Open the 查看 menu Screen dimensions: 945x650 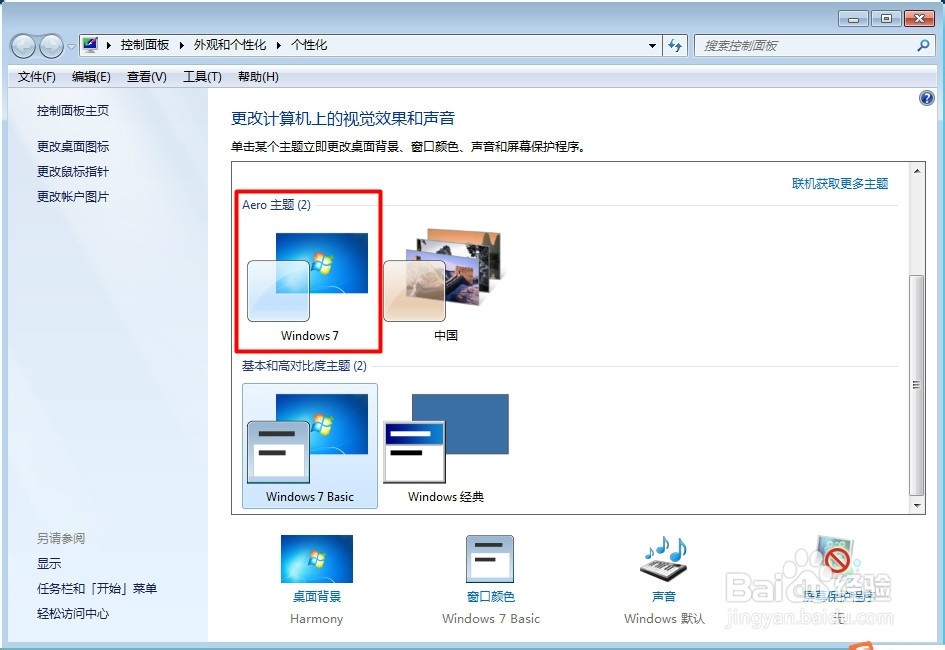click(146, 77)
